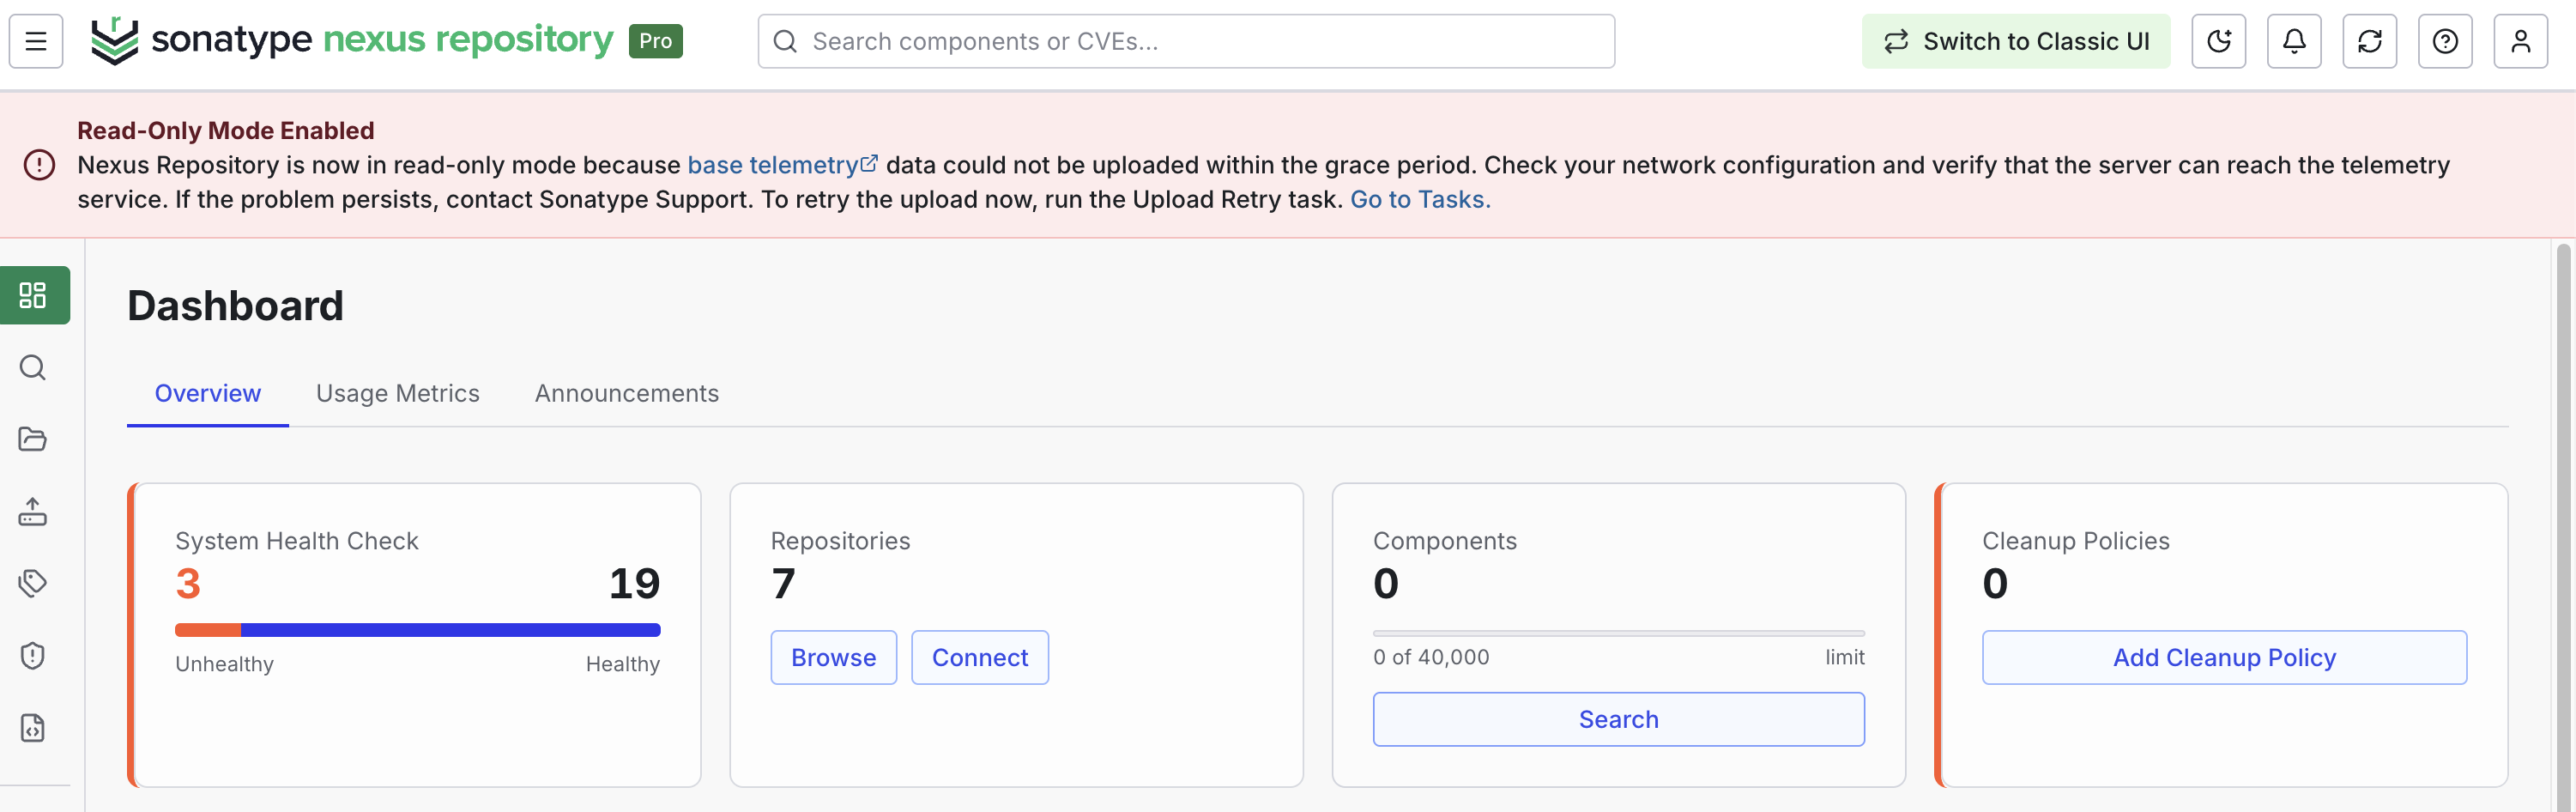
Task: Open the base telemetry external link
Action: point(782,165)
